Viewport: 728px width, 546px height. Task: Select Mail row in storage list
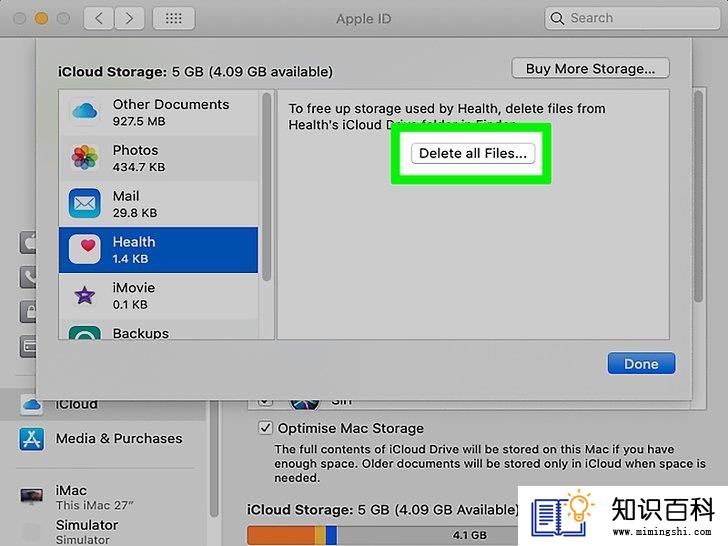(x=158, y=204)
